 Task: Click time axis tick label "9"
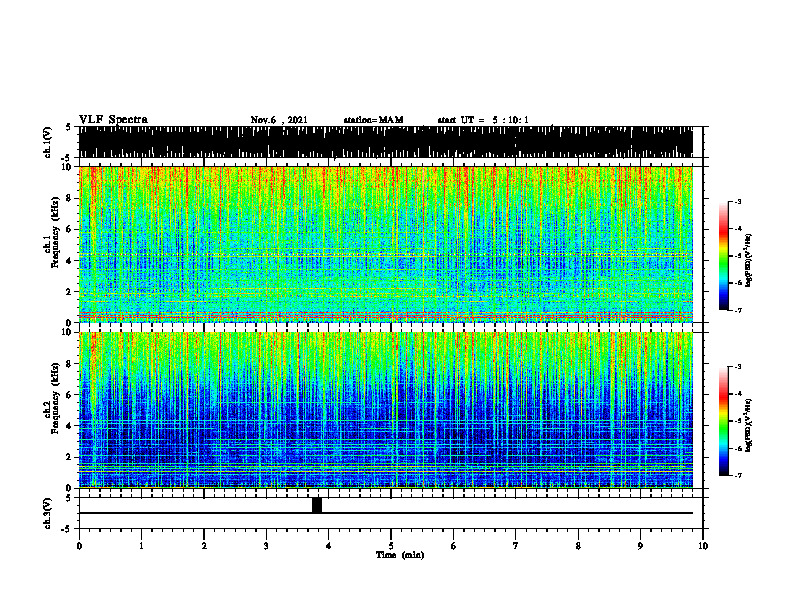(x=640, y=546)
